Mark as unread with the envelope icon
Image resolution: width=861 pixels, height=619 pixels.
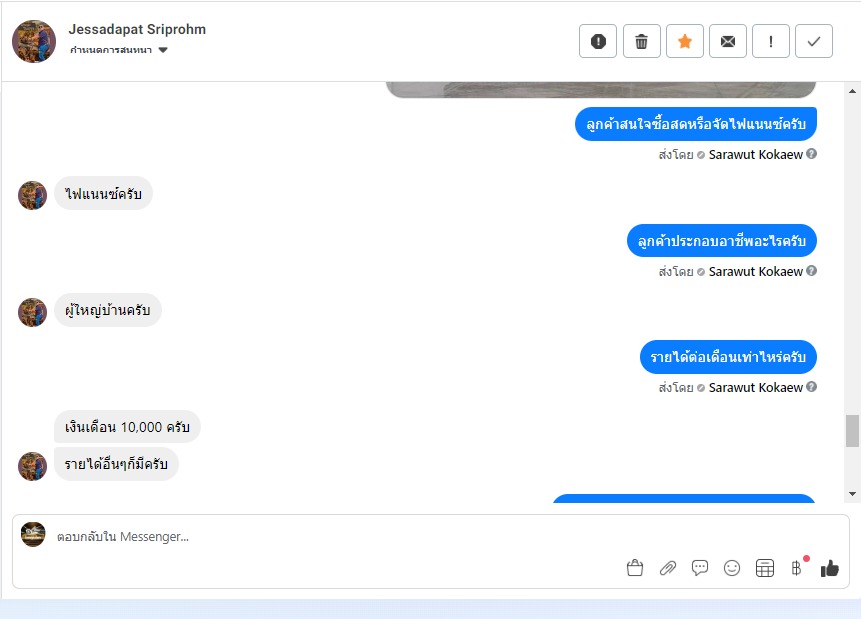click(728, 41)
